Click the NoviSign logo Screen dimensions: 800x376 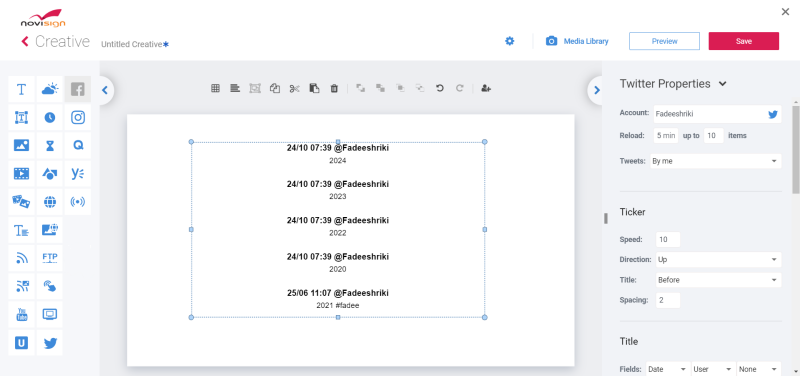(x=43, y=18)
